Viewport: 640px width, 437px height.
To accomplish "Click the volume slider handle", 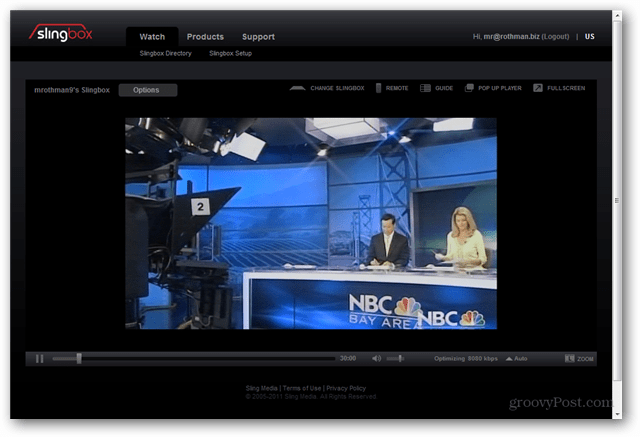I will 400,359.
